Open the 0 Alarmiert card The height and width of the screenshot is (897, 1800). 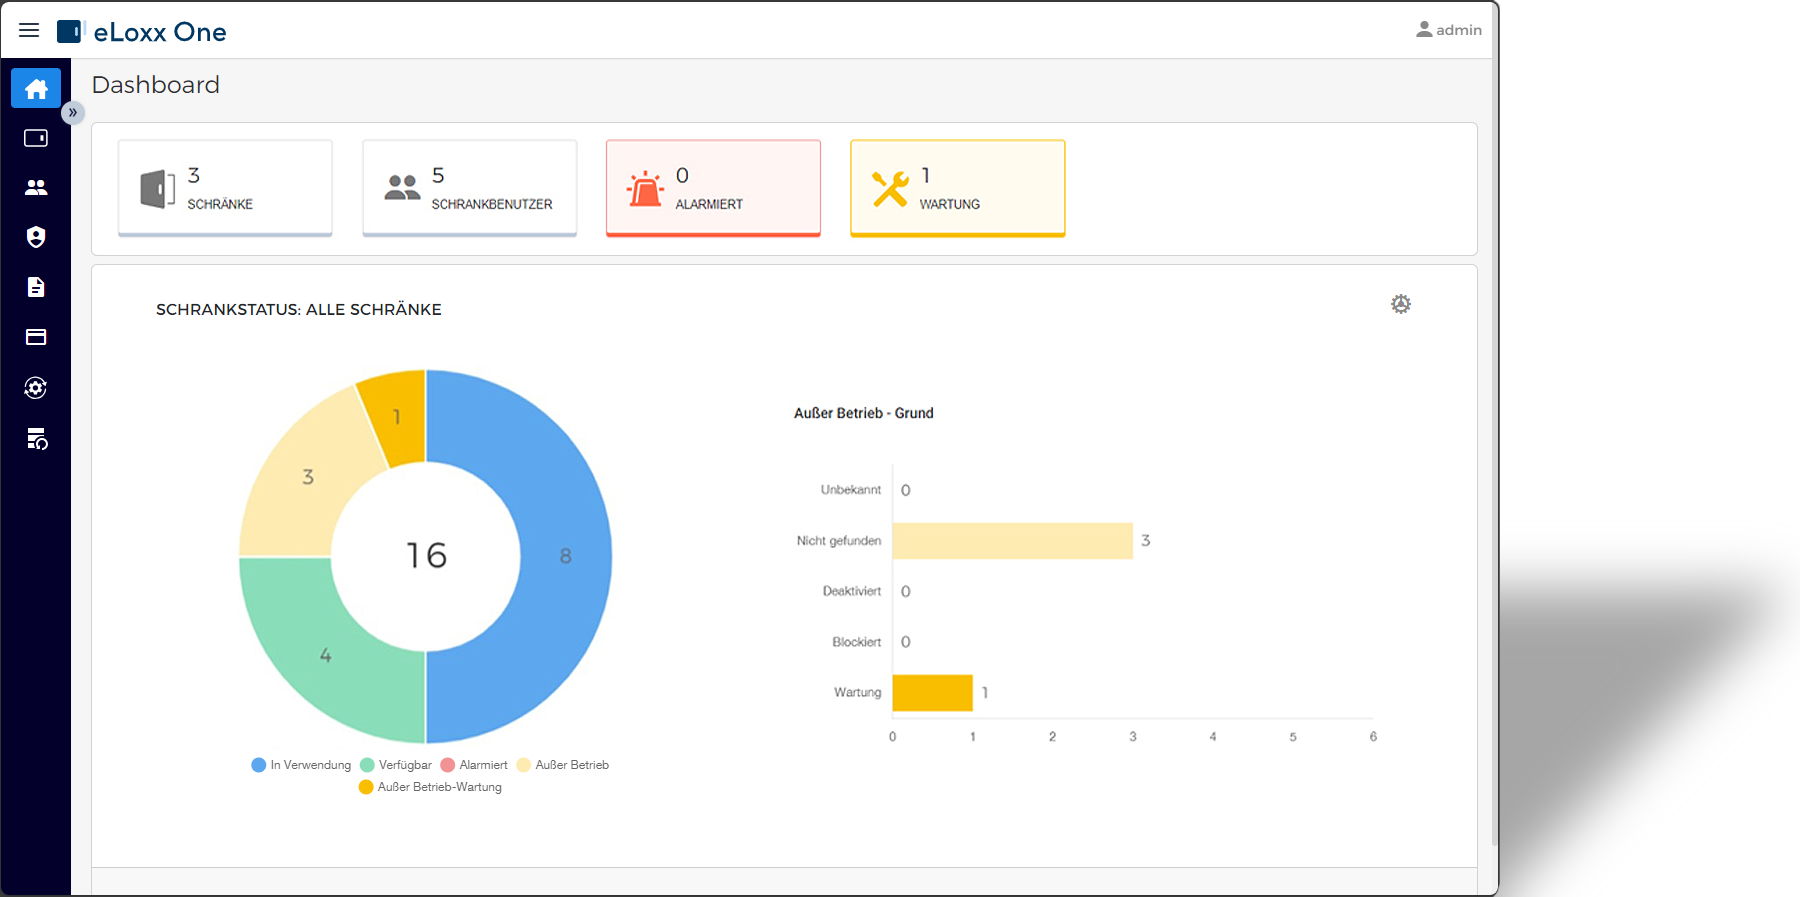coord(713,188)
